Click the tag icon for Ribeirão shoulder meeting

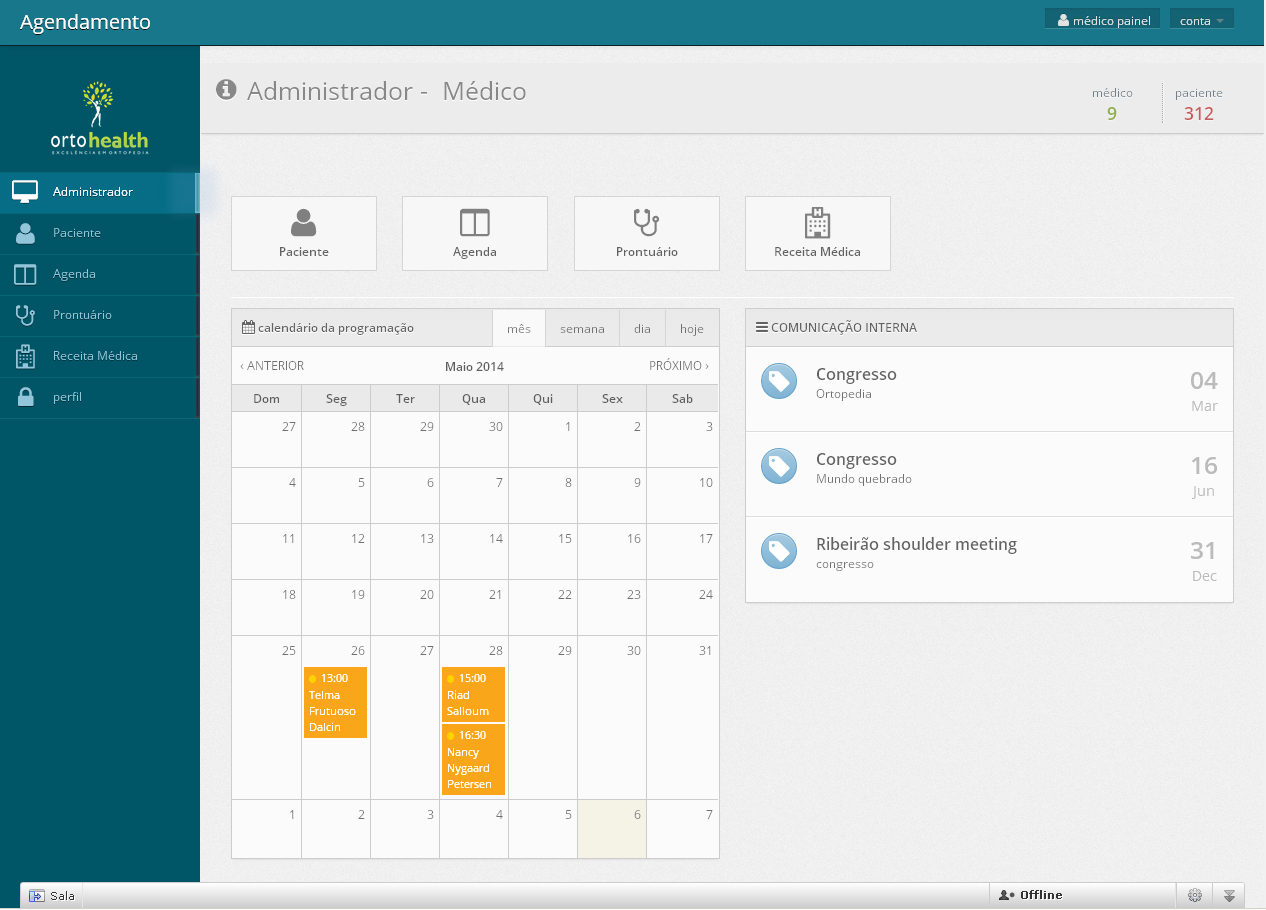(x=779, y=551)
